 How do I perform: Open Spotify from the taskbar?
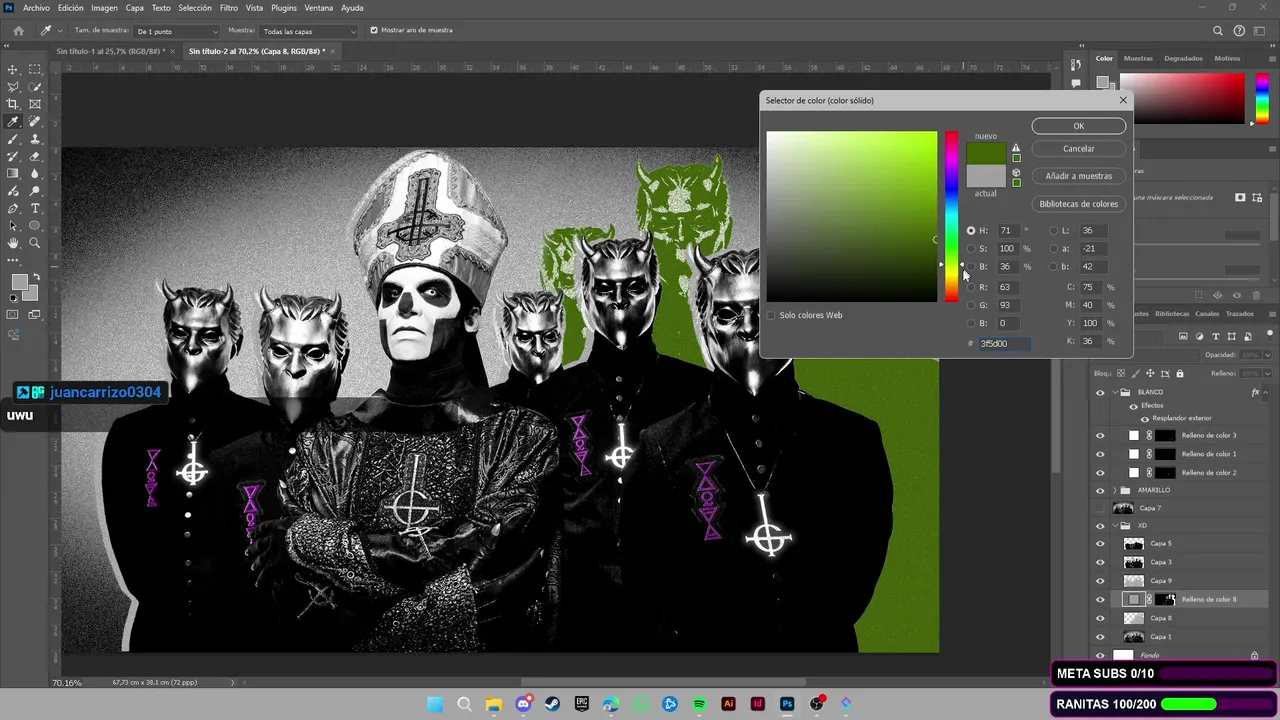(699, 704)
